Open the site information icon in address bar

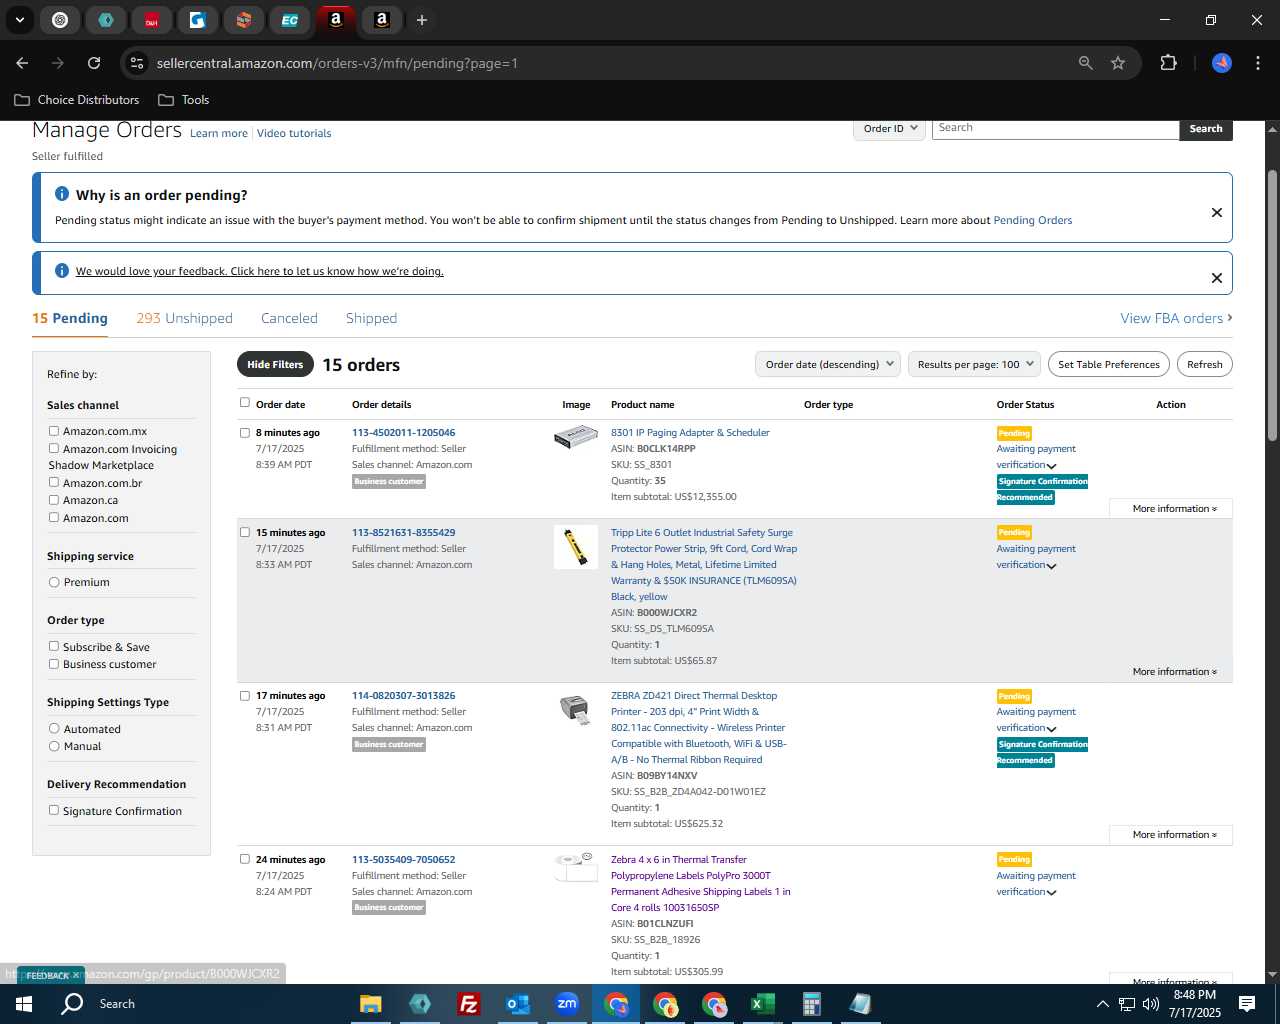tap(137, 63)
